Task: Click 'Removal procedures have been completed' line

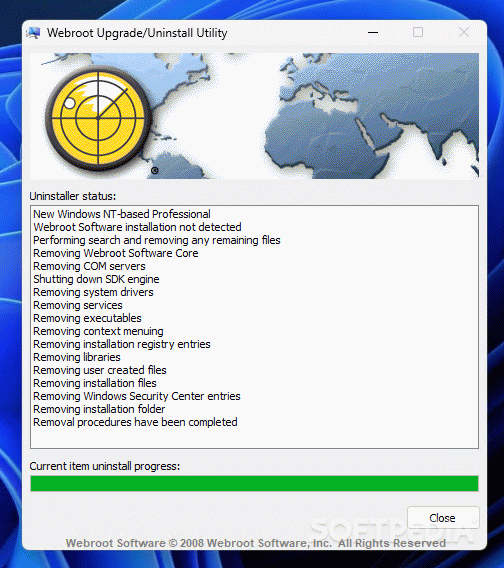Action: 135,423
